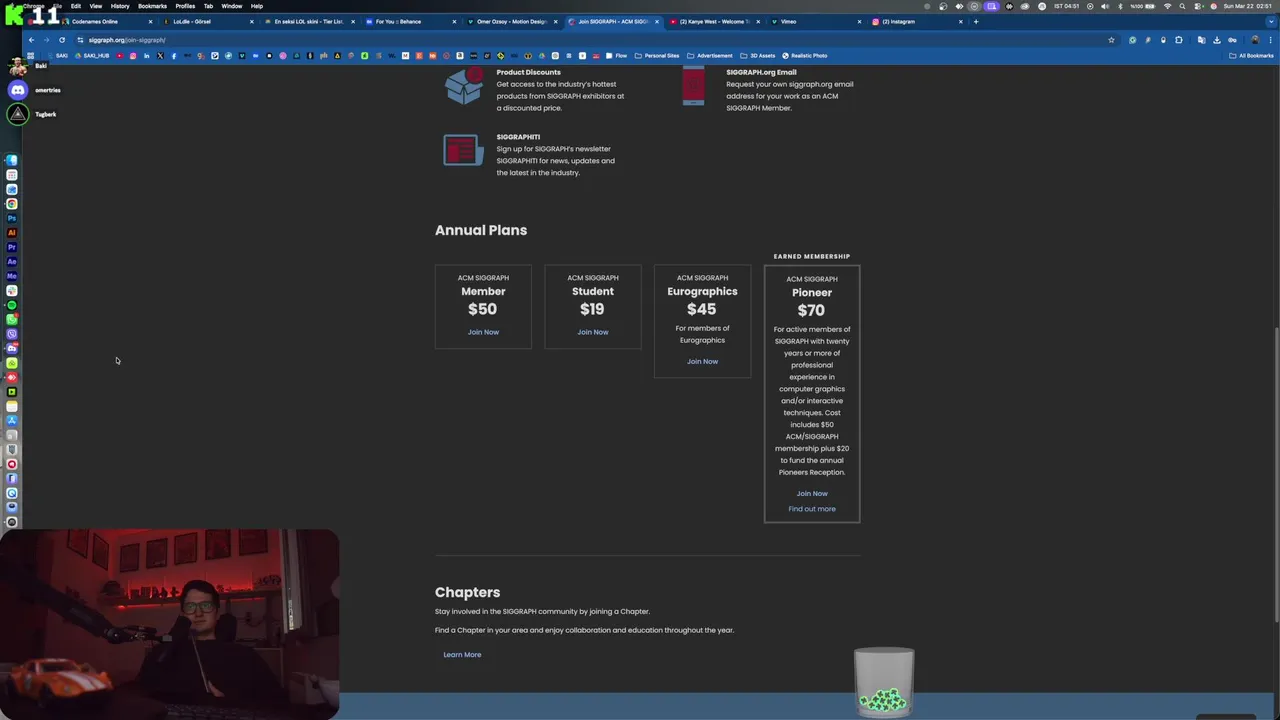Open volume control in menu bar
Viewport: 1280px width, 720px height.
click(x=1105, y=6)
